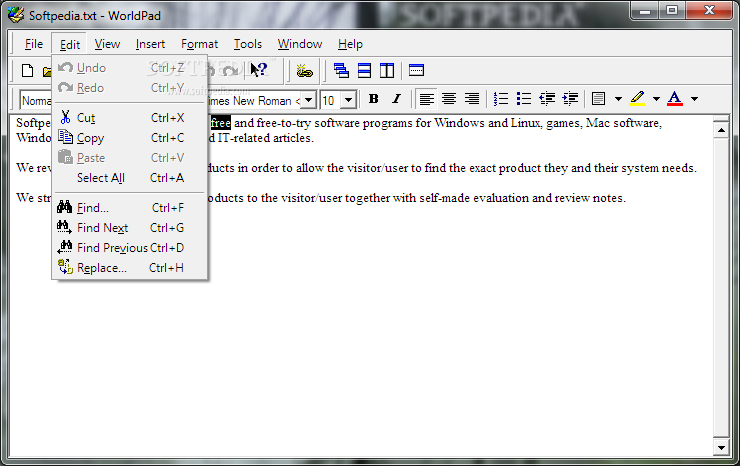
Task: Click the paragraph border icon
Action: pyautogui.click(x=598, y=99)
